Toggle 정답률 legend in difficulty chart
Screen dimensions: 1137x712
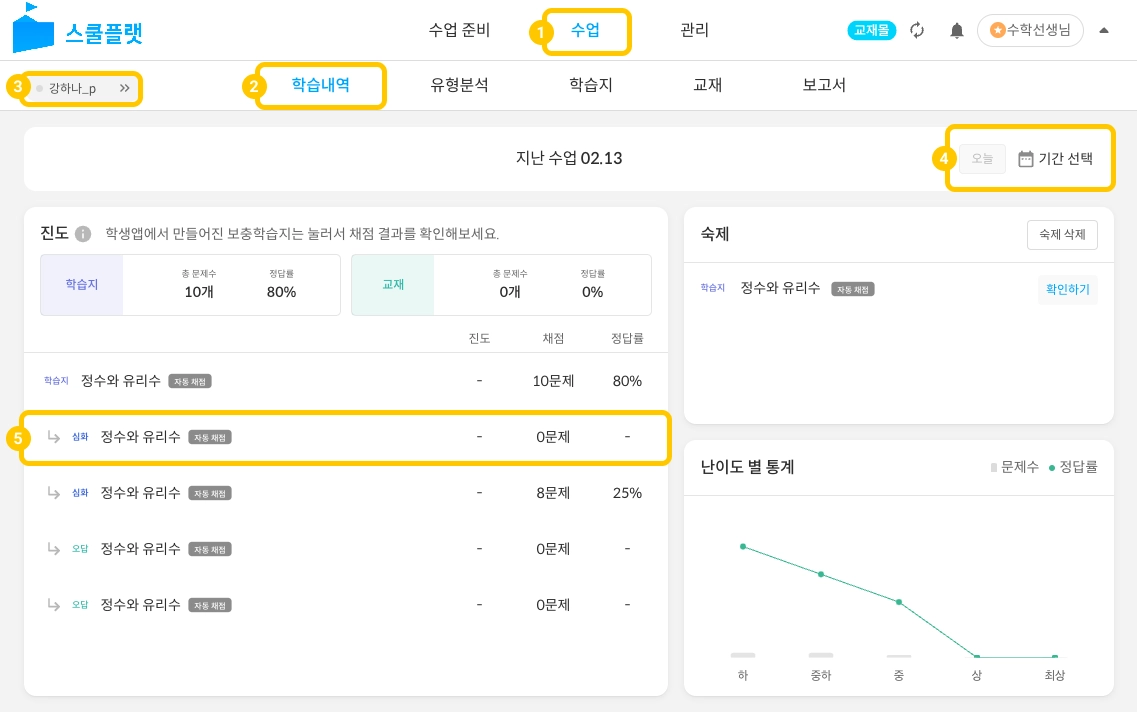(x=1072, y=467)
